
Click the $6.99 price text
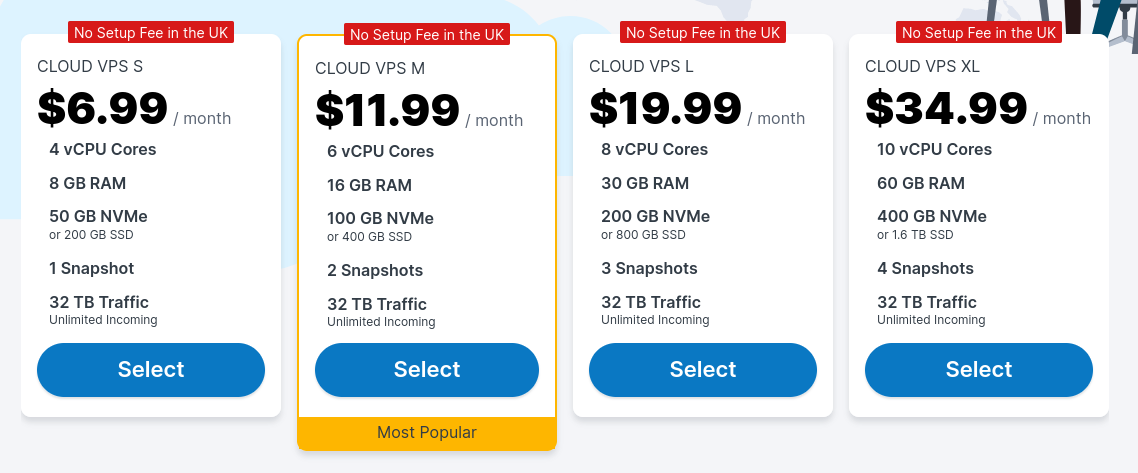[x=102, y=108]
